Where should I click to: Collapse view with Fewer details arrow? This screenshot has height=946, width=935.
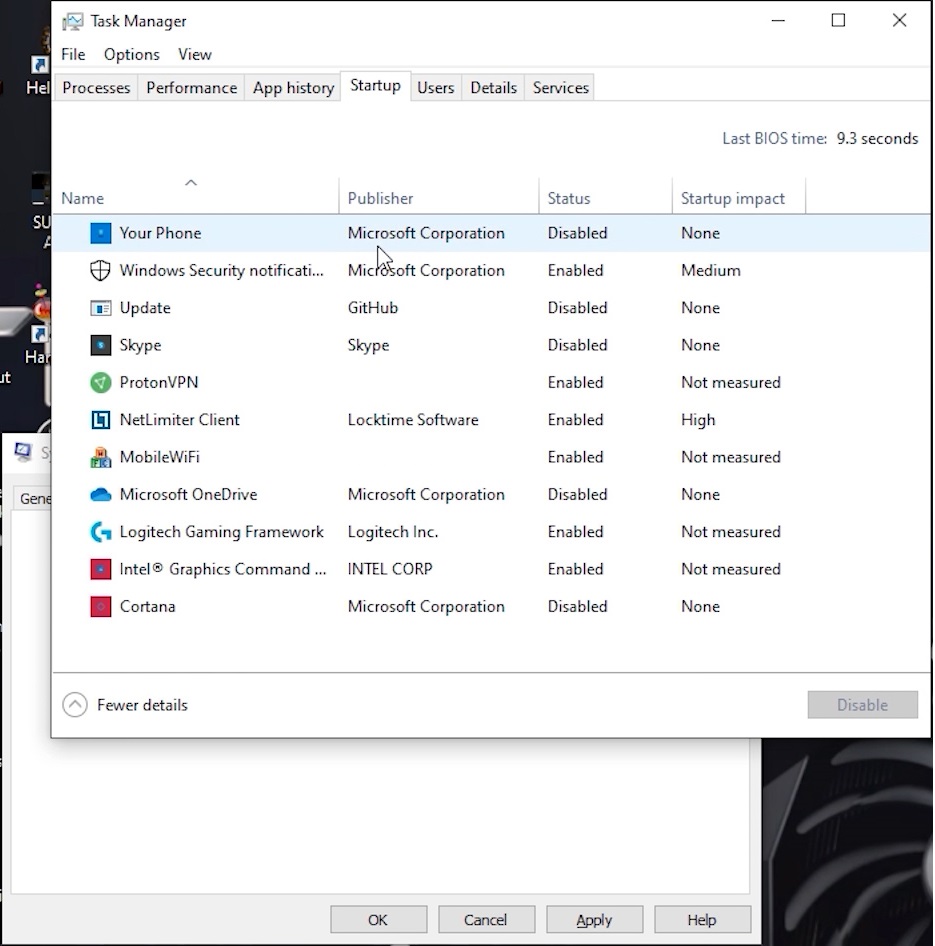[x=75, y=705]
